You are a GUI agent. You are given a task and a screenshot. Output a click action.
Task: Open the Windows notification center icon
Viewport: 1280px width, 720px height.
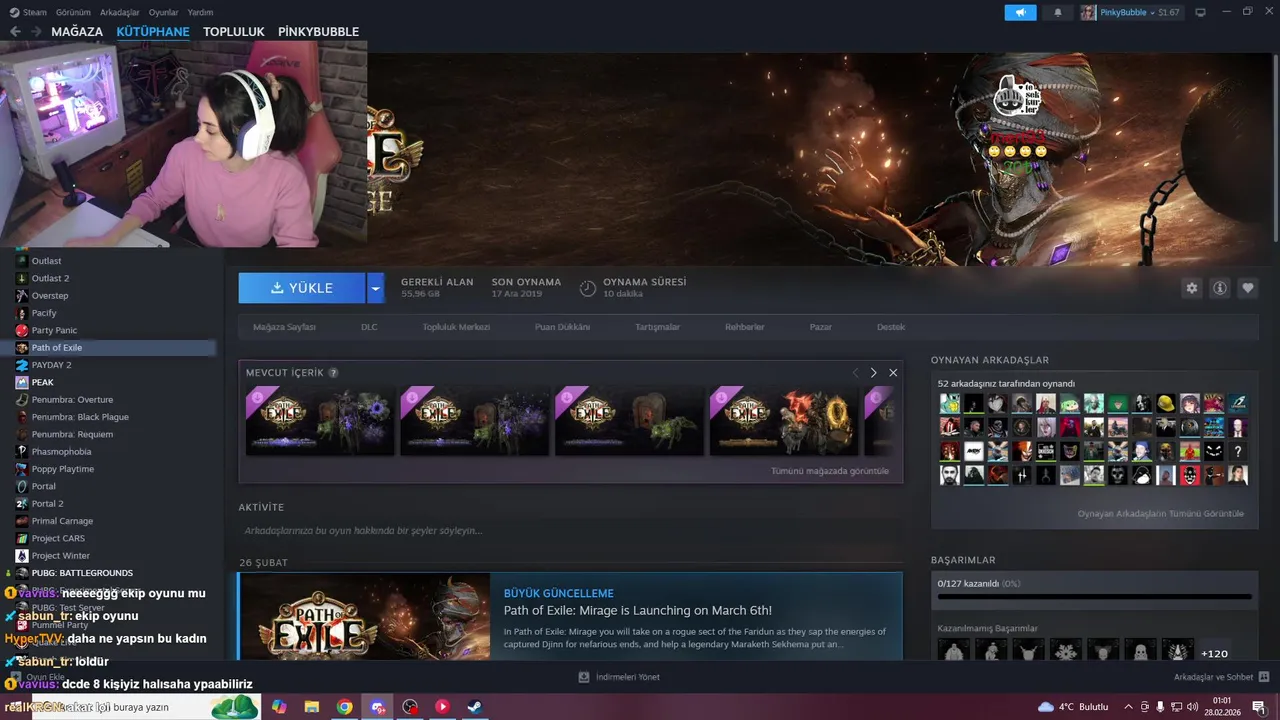point(1258,707)
